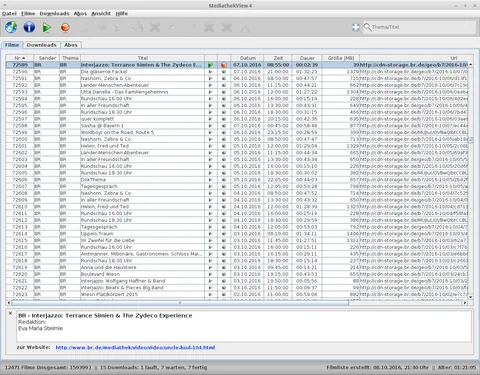Open the blue info icon in the toolbar
Viewport: 480px width, 375px height.
(x=29, y=27)
